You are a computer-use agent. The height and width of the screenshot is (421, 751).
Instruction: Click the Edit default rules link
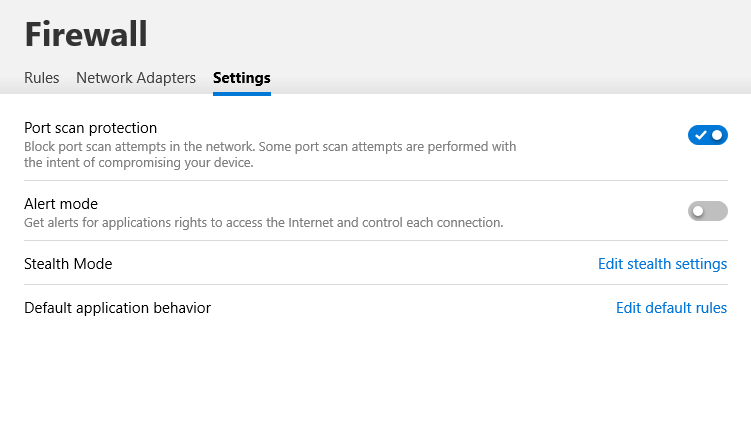point(671,308)
